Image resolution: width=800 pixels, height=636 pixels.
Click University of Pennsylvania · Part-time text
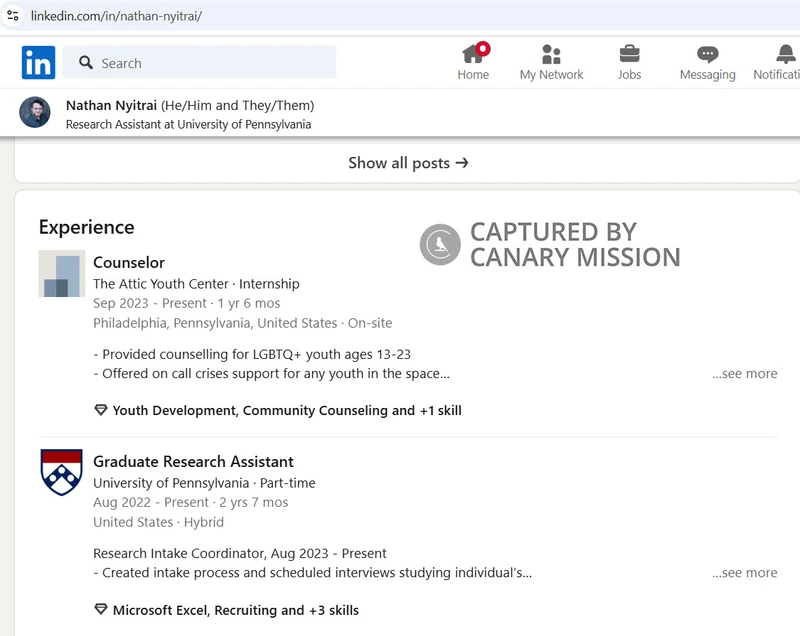[204, 483]
